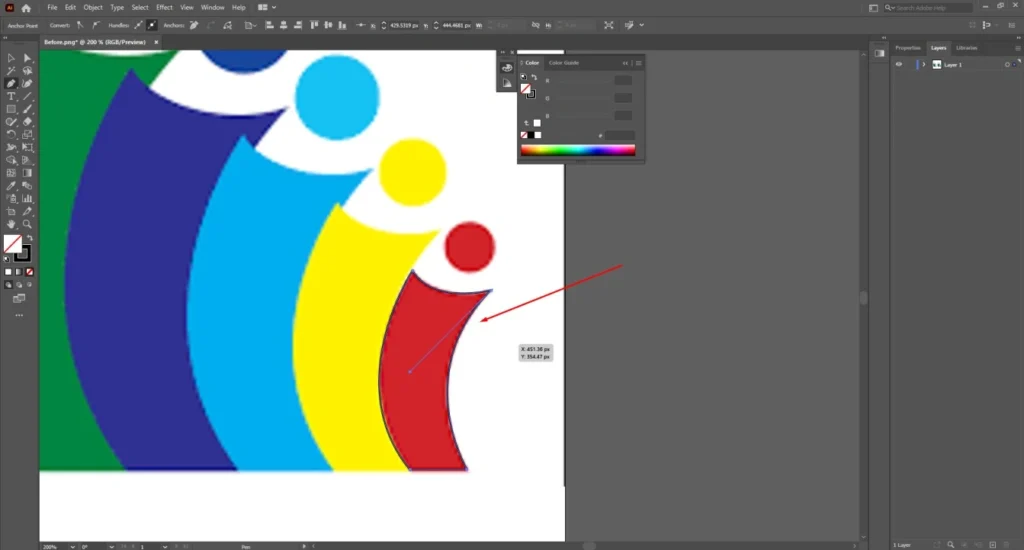Screen dimensions: 1024x550
Task: Select the Mesh tool
Action: point(11,173)
